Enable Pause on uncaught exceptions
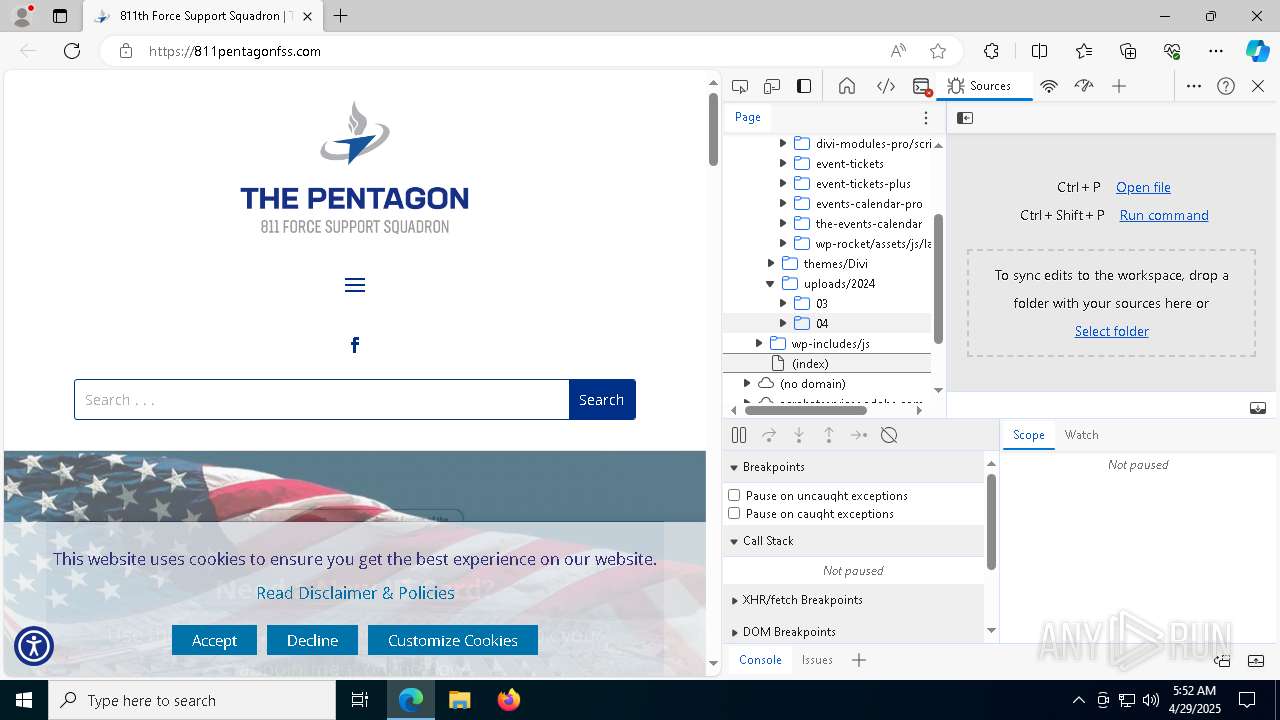The image size is (1280, 720). (x=734, y=495)
